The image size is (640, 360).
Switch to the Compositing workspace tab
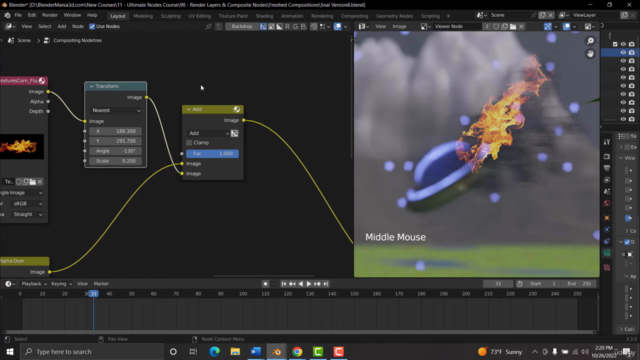tap(354, 16)
